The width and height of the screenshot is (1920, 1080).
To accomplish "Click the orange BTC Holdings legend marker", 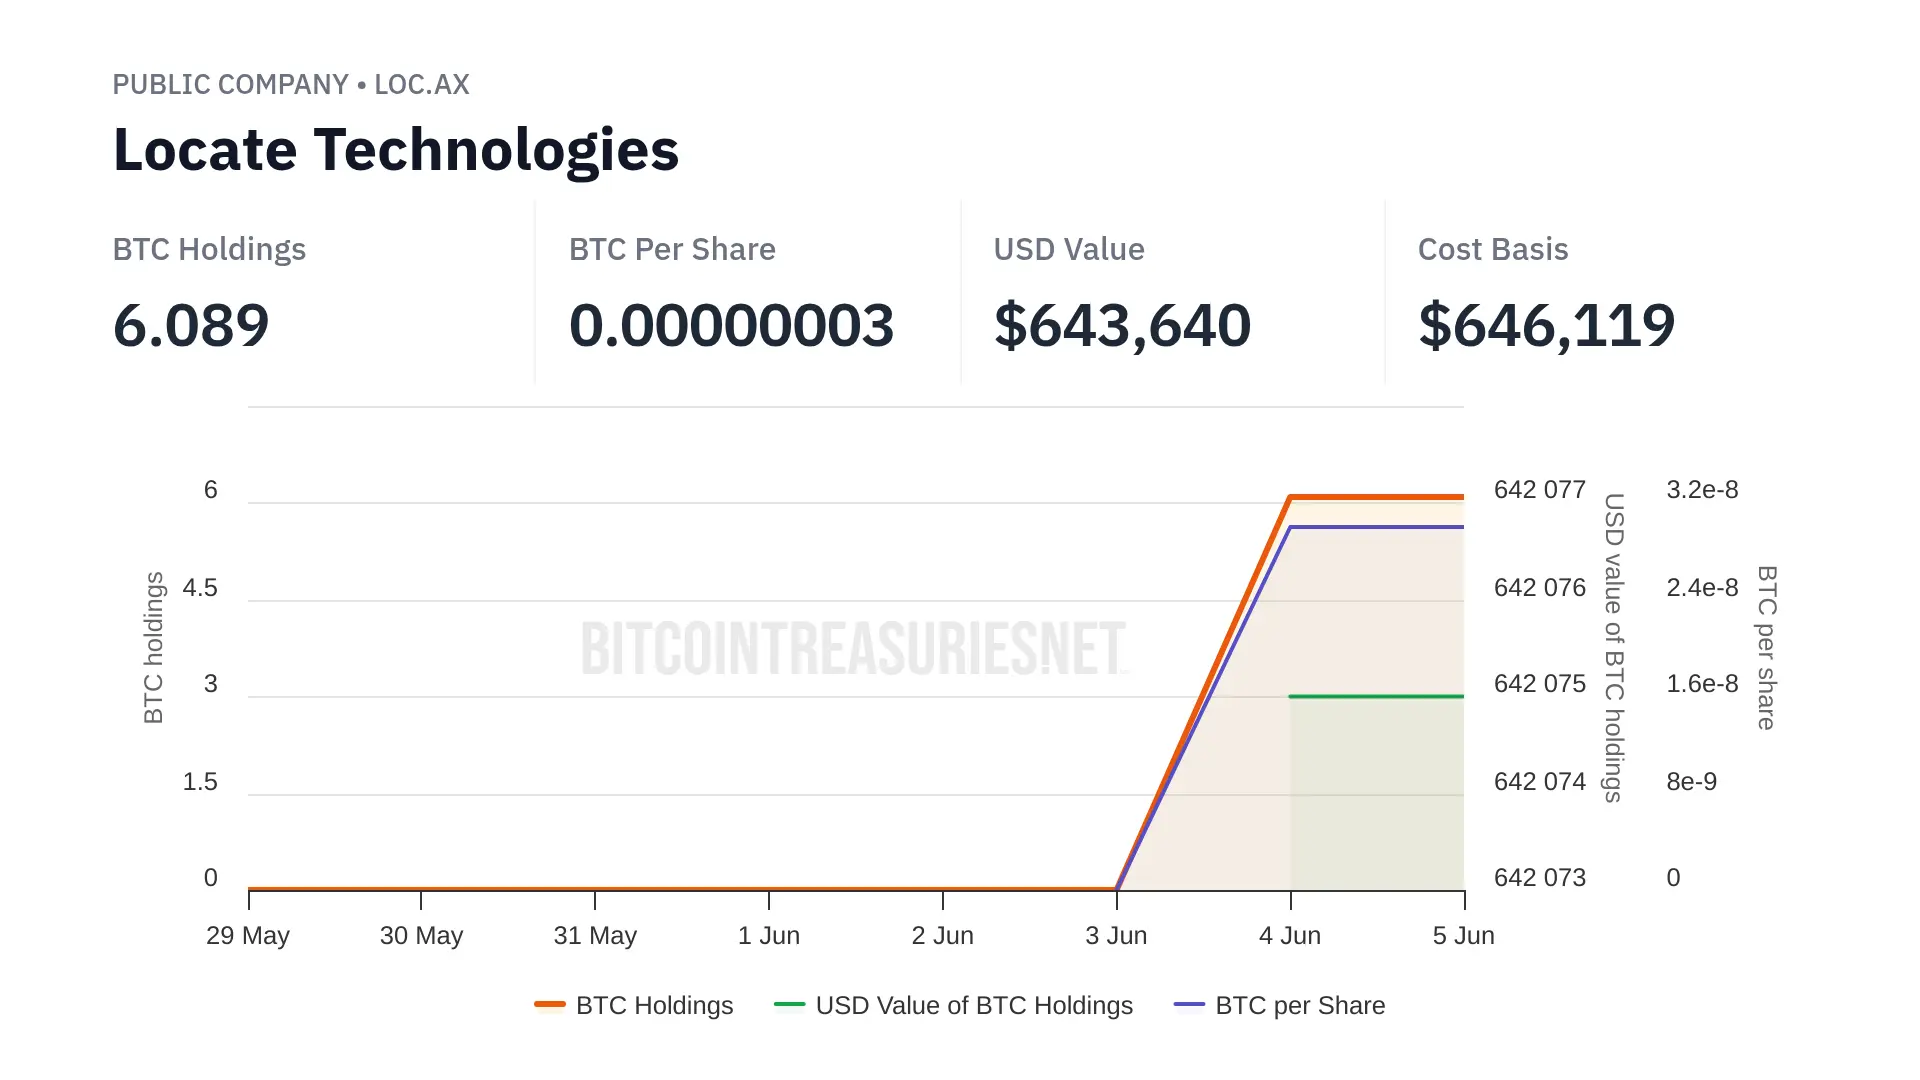I will click(550, 1004).
